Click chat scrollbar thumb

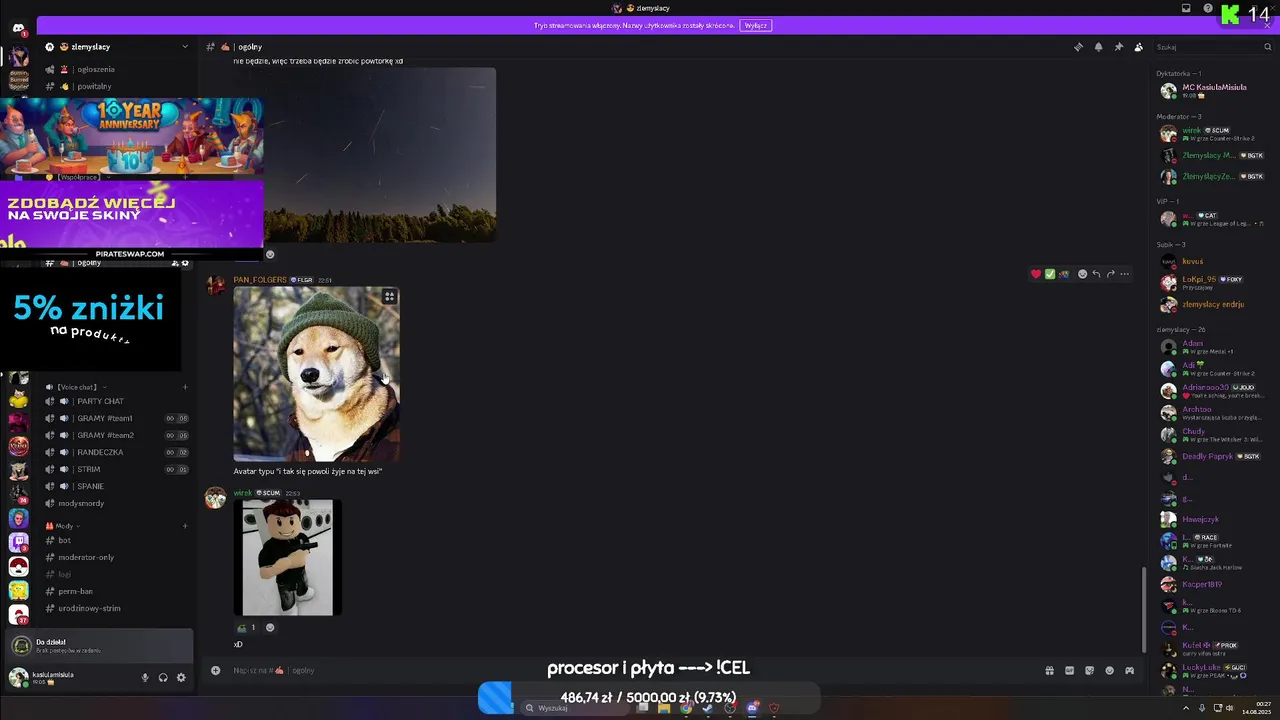click(x=1145, y=608)
